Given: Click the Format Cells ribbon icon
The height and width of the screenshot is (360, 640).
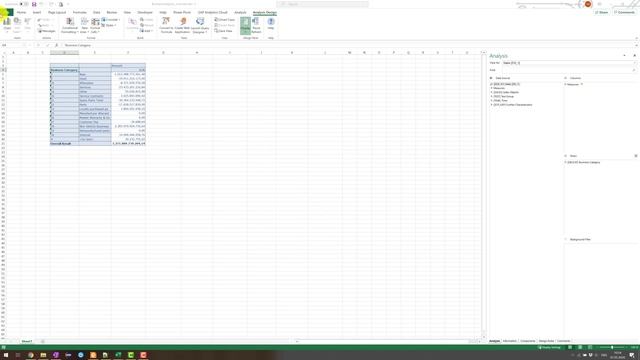Looking at the screenshot, I should click(x=95, y=25).
